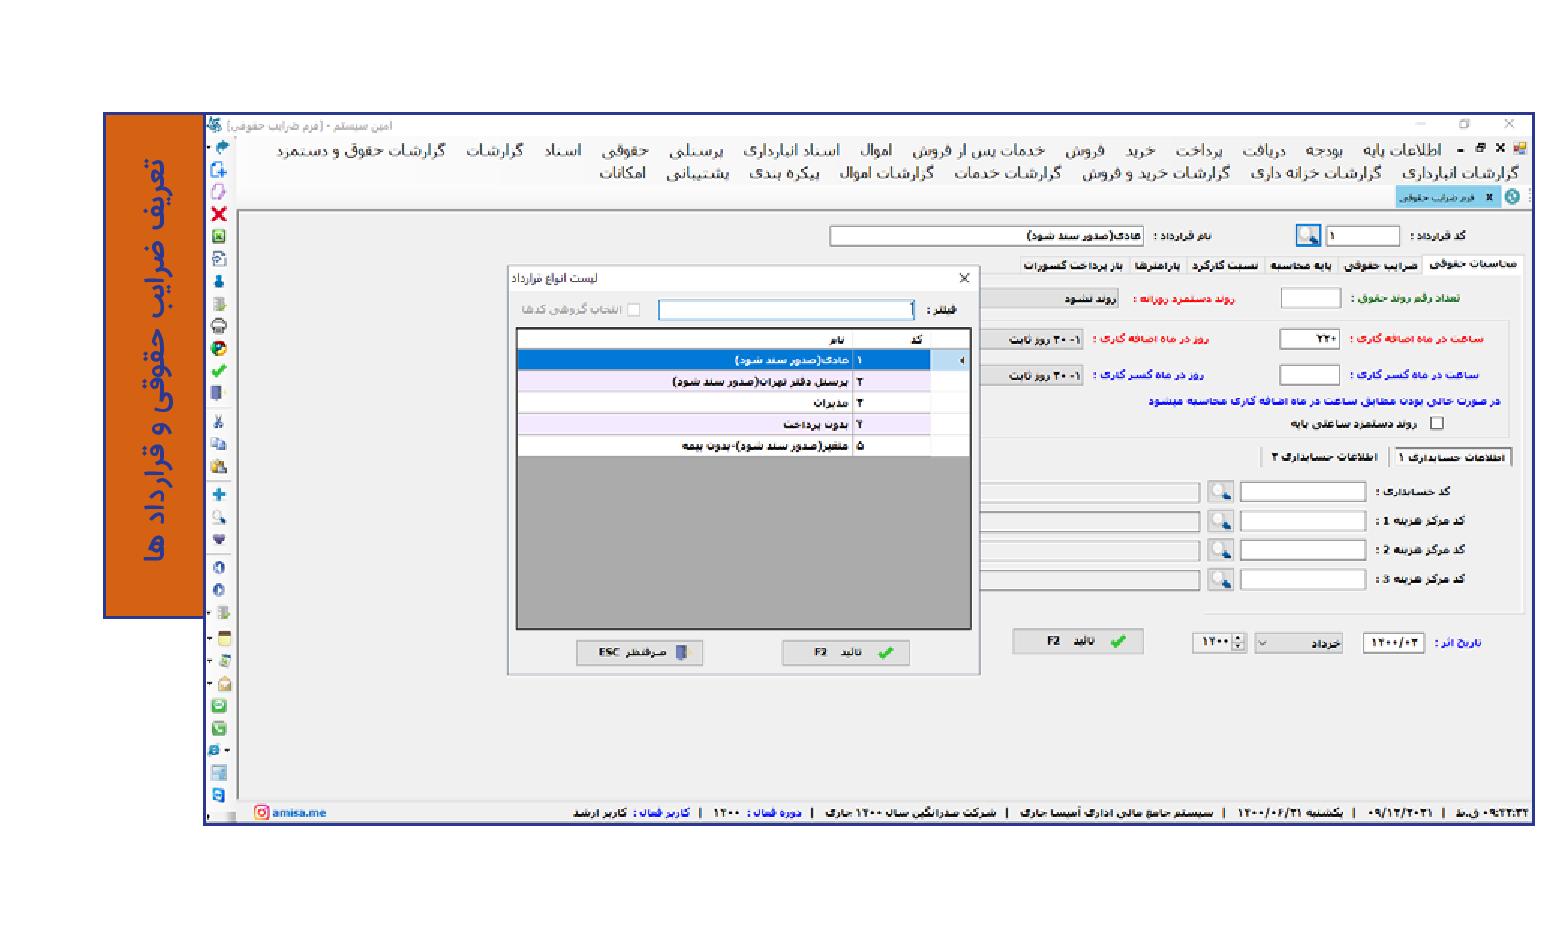Click تائید F2 button in contract list dialog
This screenshot has width=1563, height=938.
pyautogui.click(x=845, y=653)
